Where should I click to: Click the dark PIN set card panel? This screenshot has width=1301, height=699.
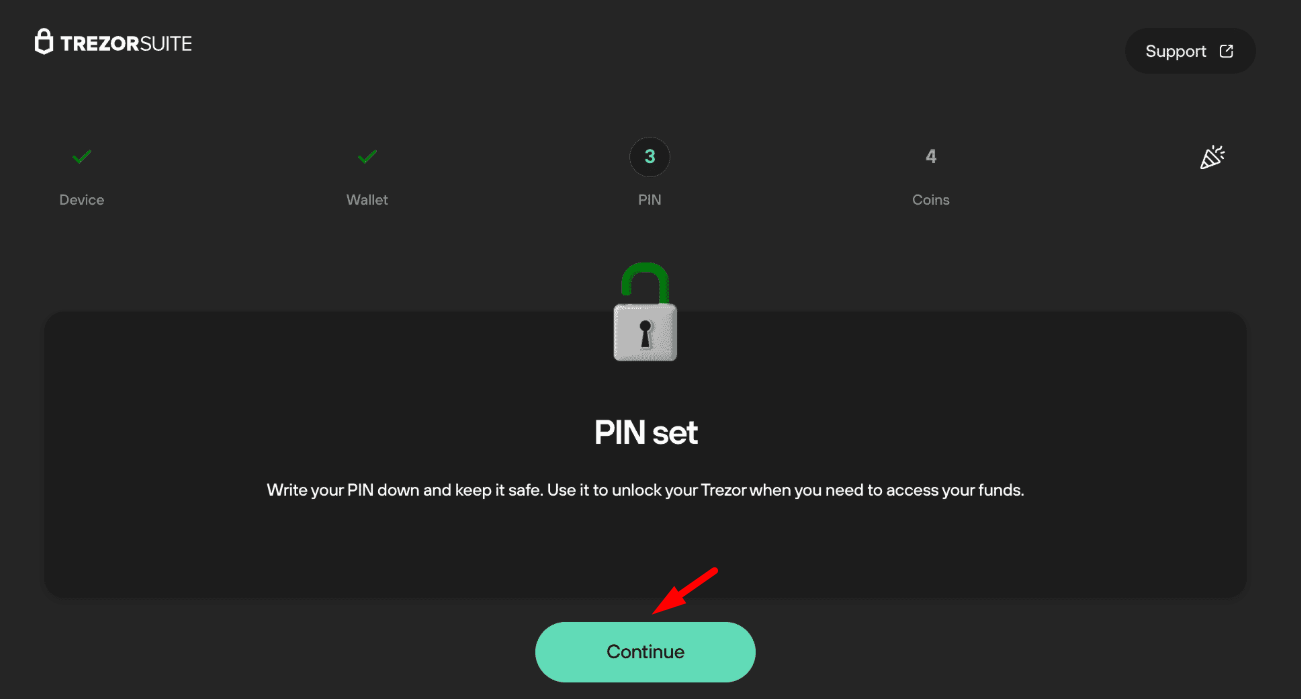click(x=645, y=455)
